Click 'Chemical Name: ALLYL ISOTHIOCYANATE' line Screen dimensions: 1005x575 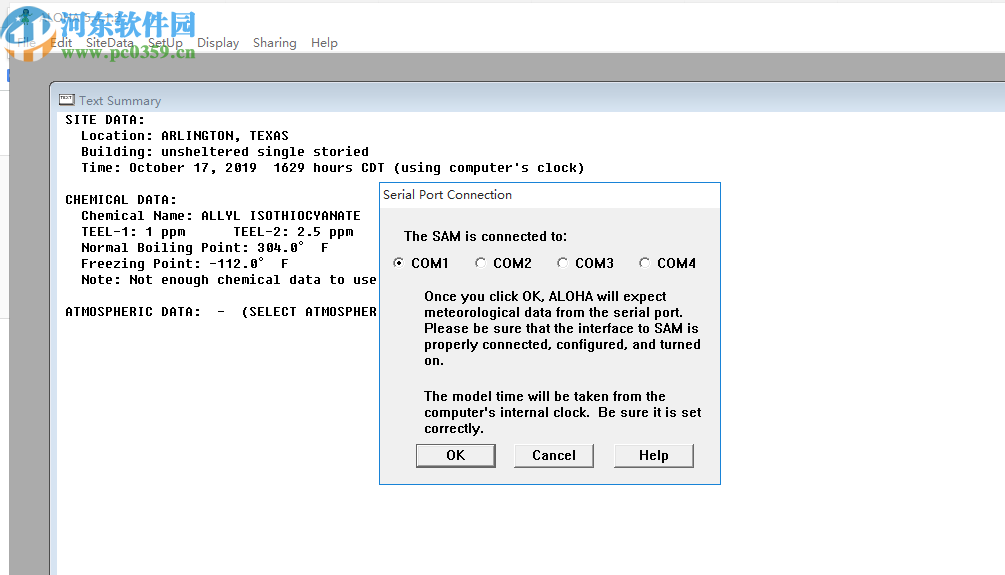(x=220, y=216)
